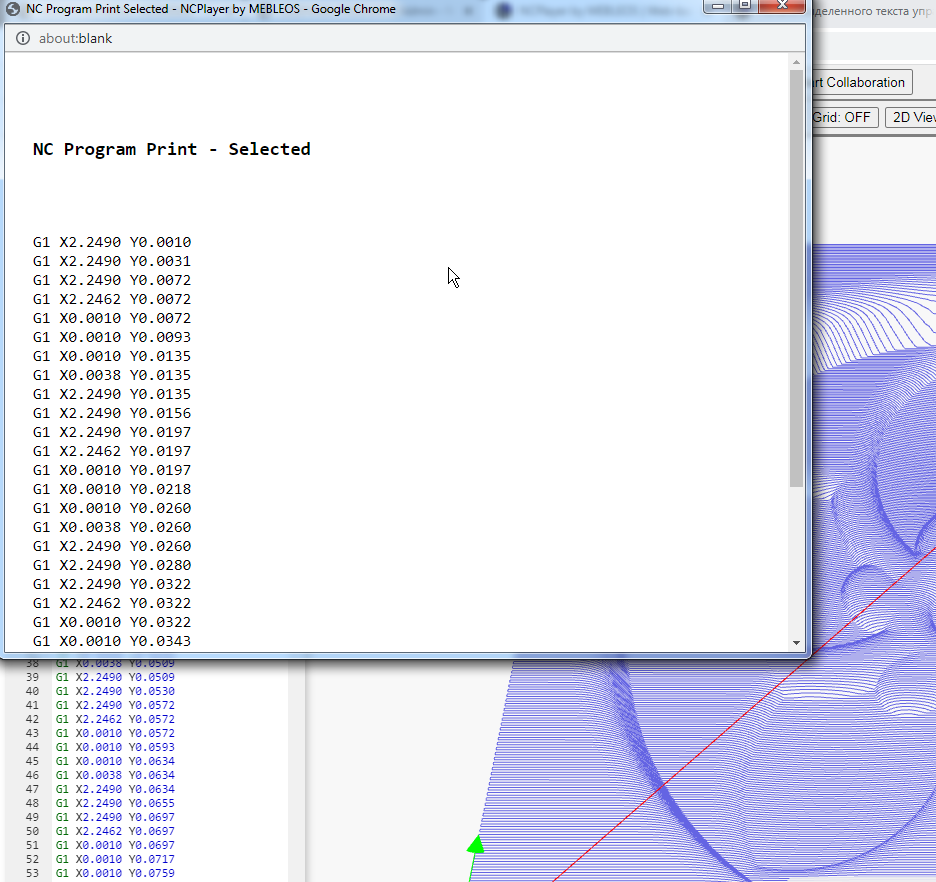The height and width of the screenshot is (882, 936).
Task: Click the about:blank address field
Action: click(x=405, y=38)
